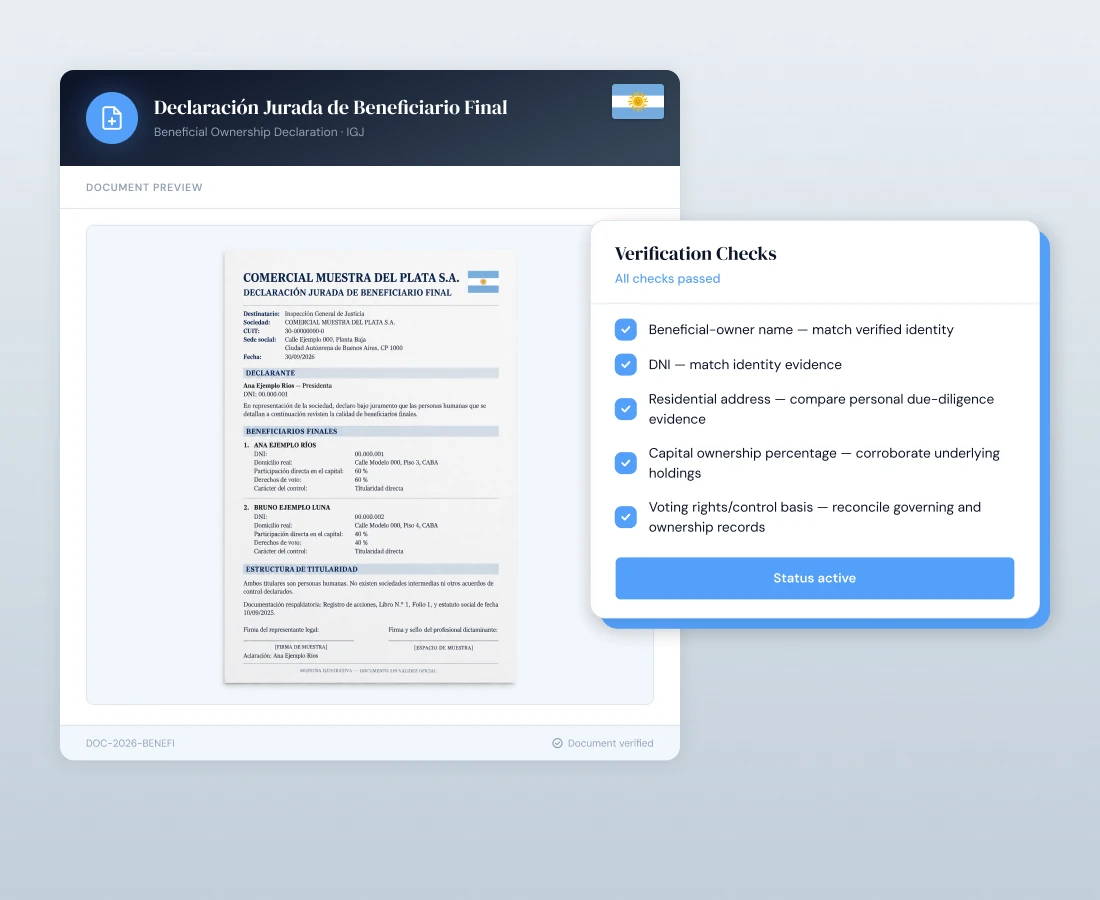Click the blue document-add icon in the header
Screen dimensions: 1100x900
[112, 118]
